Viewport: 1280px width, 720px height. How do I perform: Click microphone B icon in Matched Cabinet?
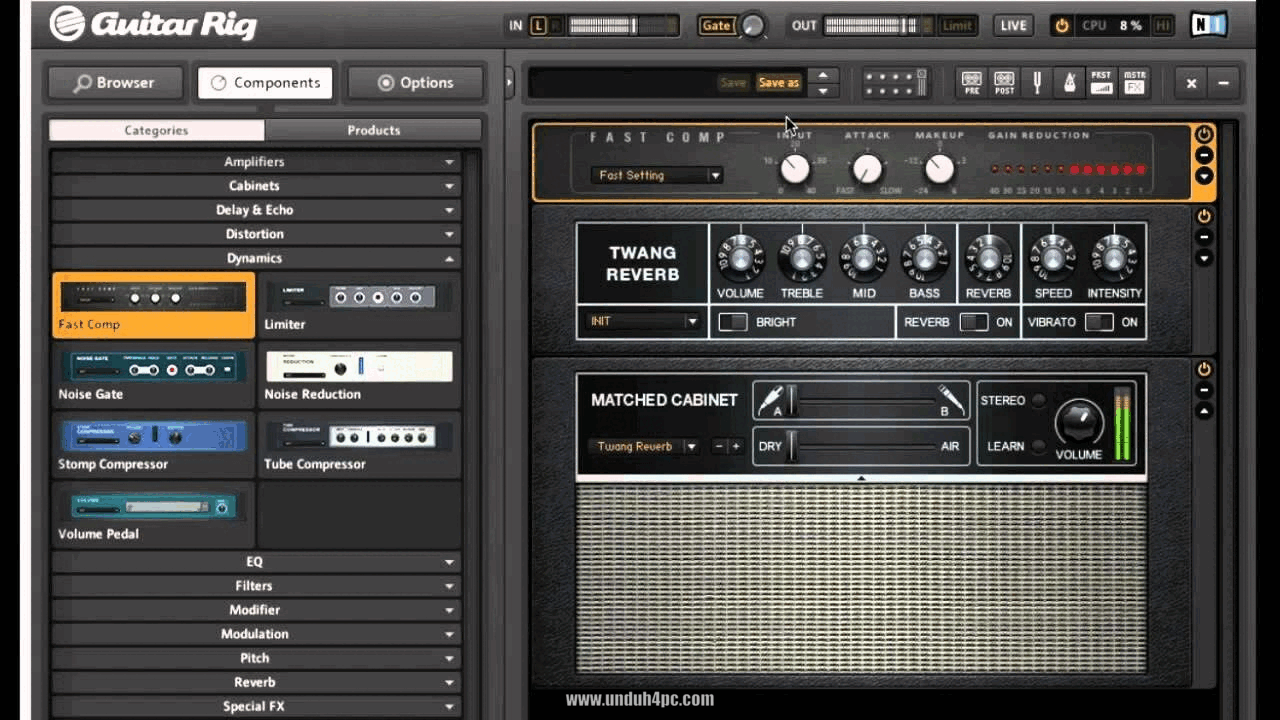click(x=951, y=401)
